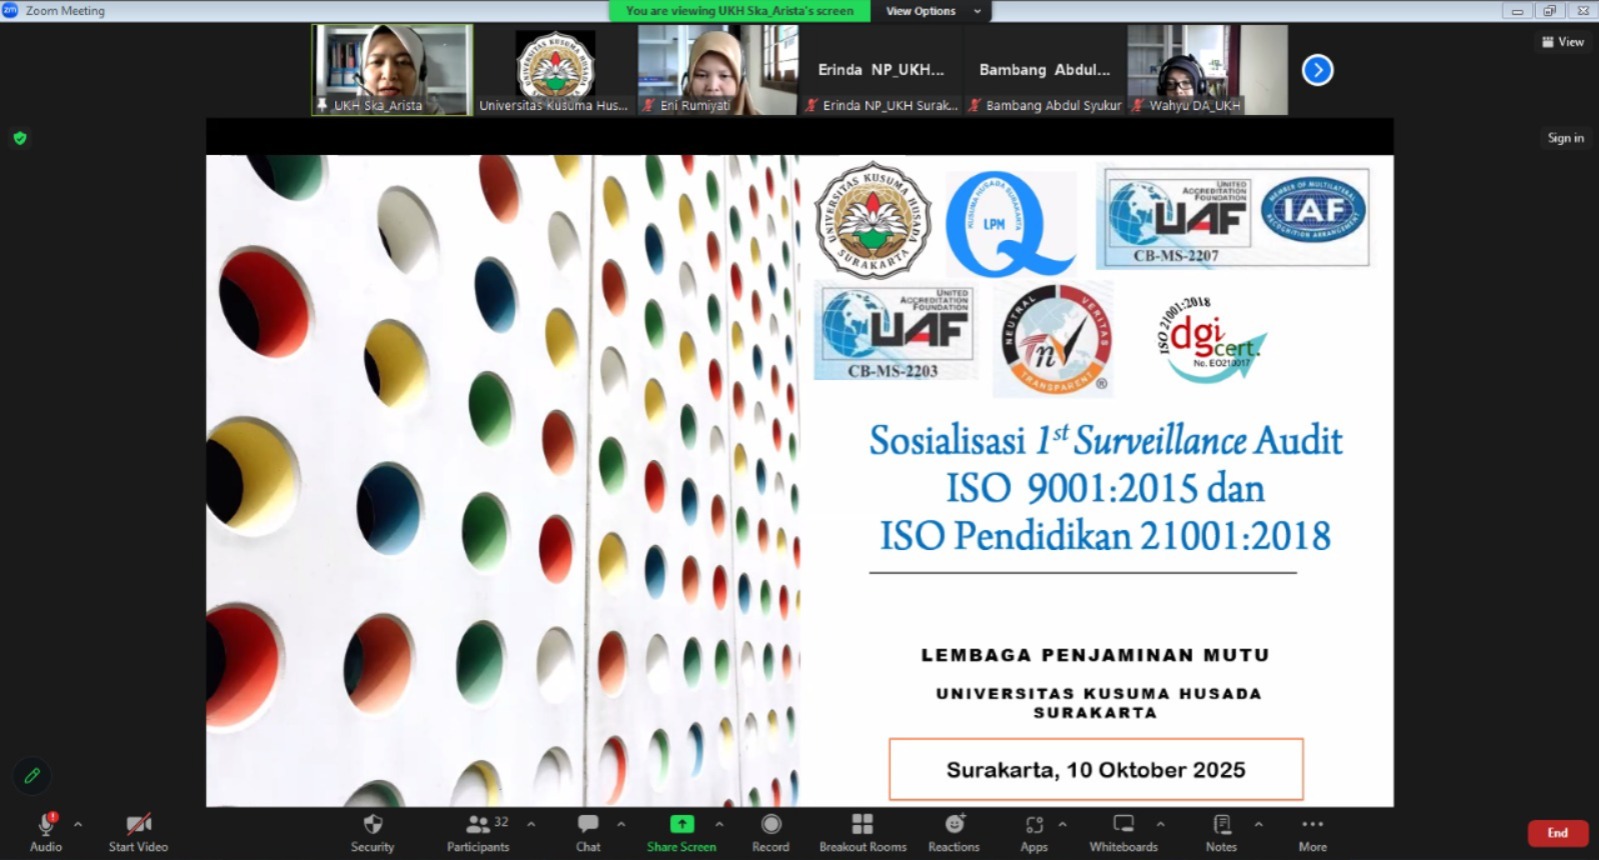Open the Participants panel

[x=478, y=832]
